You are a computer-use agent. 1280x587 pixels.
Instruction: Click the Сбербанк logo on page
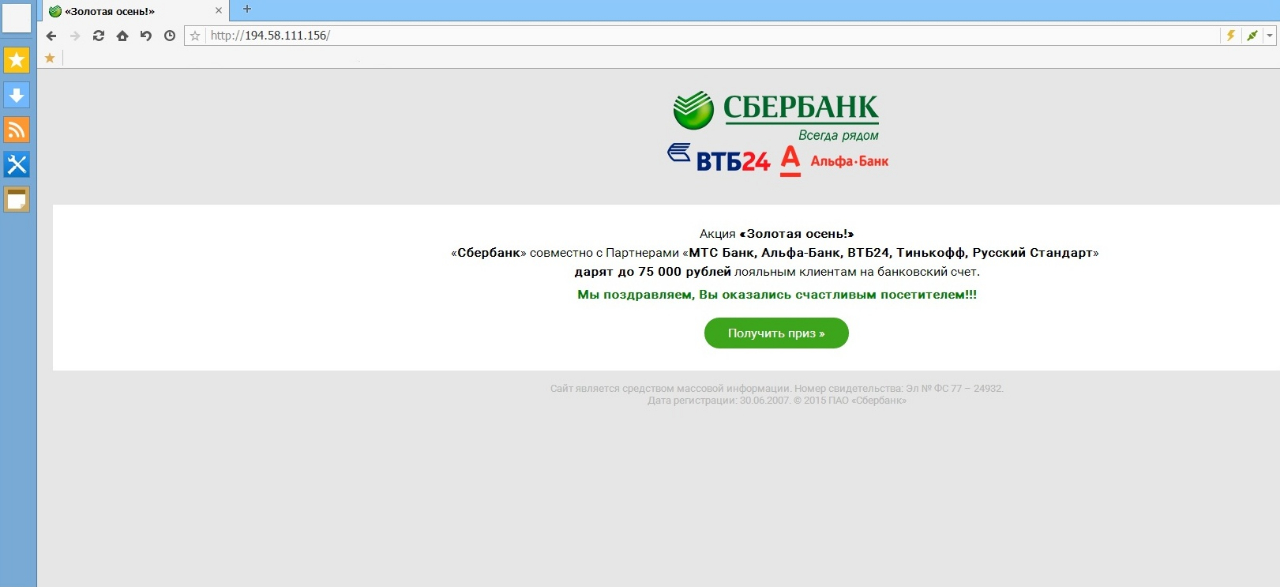click(x=776, y=115)
